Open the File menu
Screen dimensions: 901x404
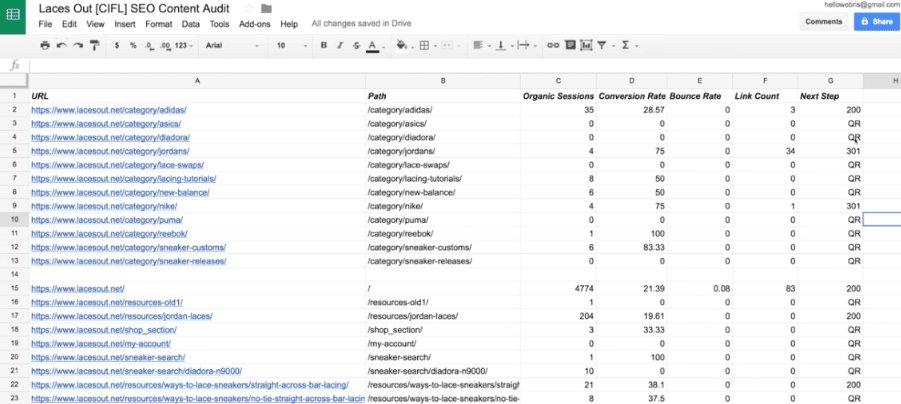tap(45, 24)
